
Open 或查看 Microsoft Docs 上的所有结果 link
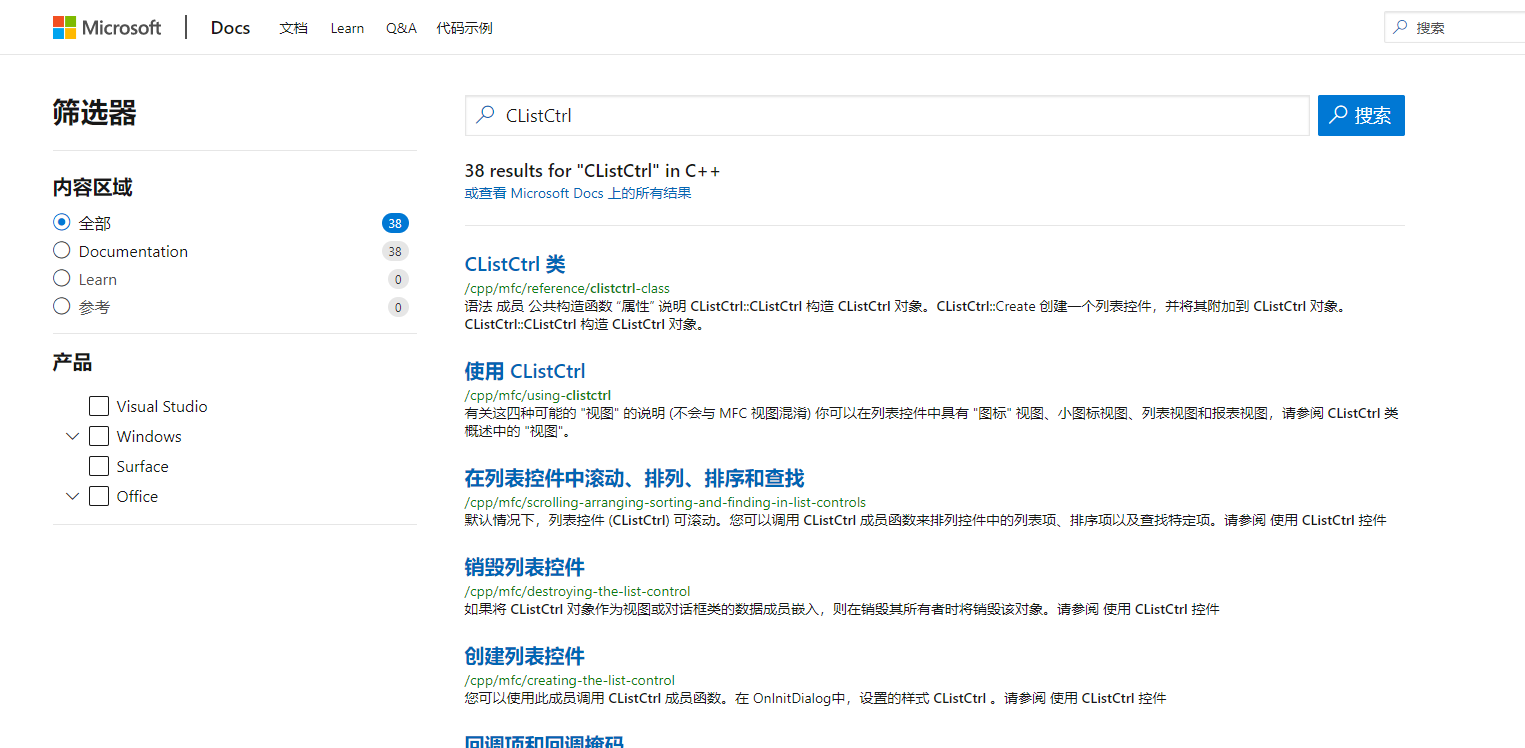pyautogui.click(x=578, y=193)
